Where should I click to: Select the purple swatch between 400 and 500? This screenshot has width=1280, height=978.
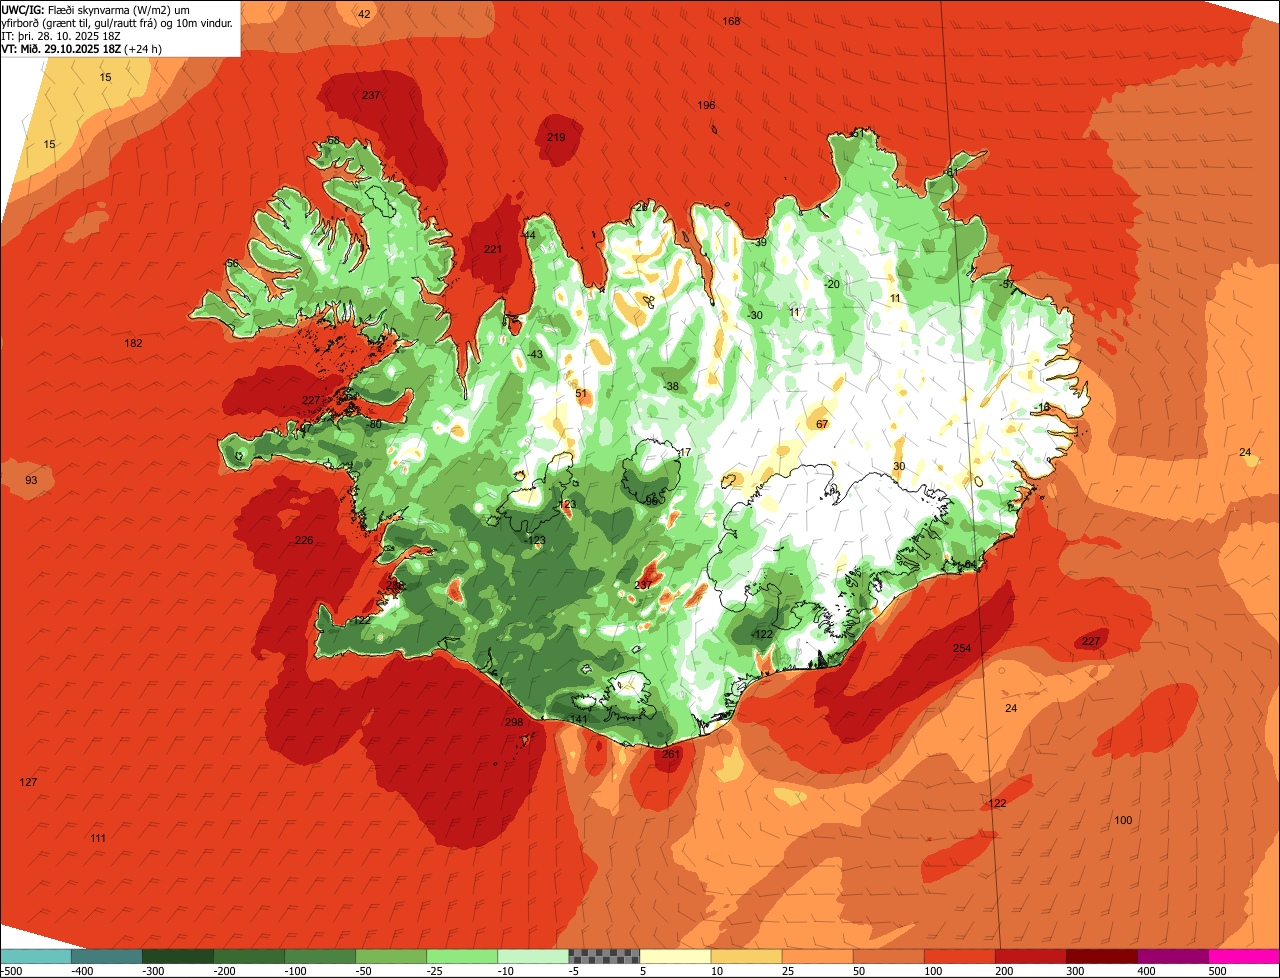[1172, 956]
